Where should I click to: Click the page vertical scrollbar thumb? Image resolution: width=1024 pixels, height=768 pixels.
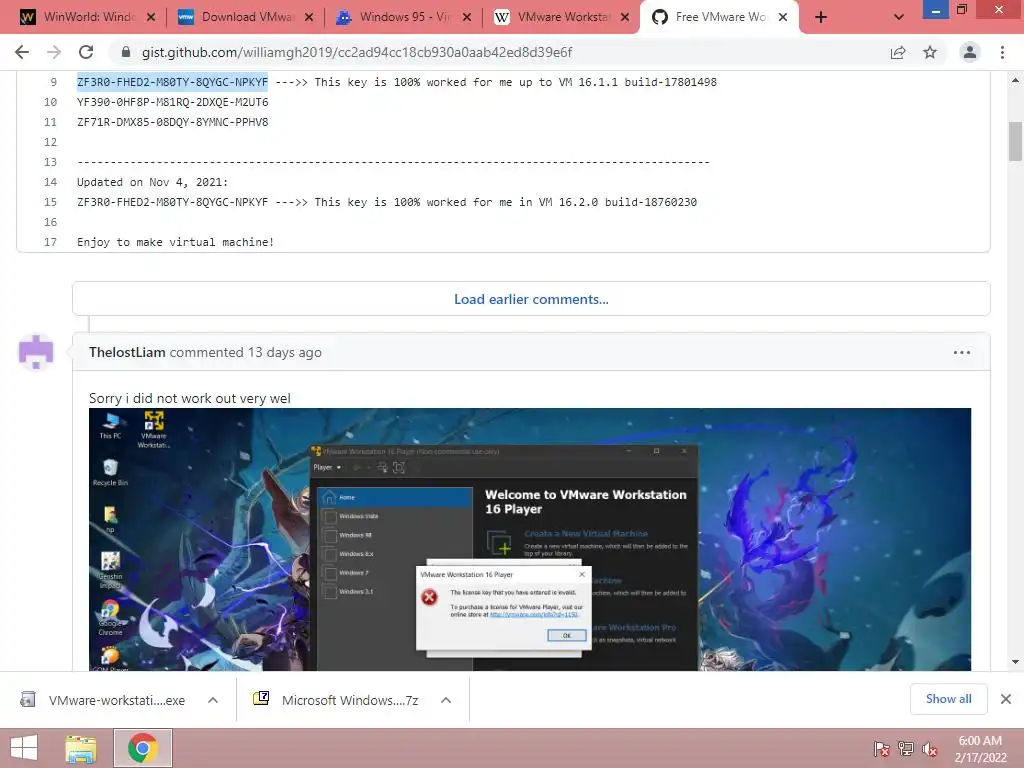pyautogui.click(x=1015, y=140)
